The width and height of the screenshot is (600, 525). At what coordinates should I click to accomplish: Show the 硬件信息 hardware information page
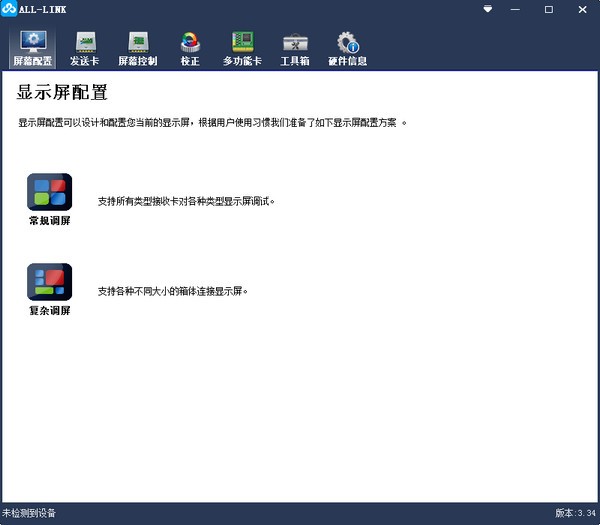point(347,47)
